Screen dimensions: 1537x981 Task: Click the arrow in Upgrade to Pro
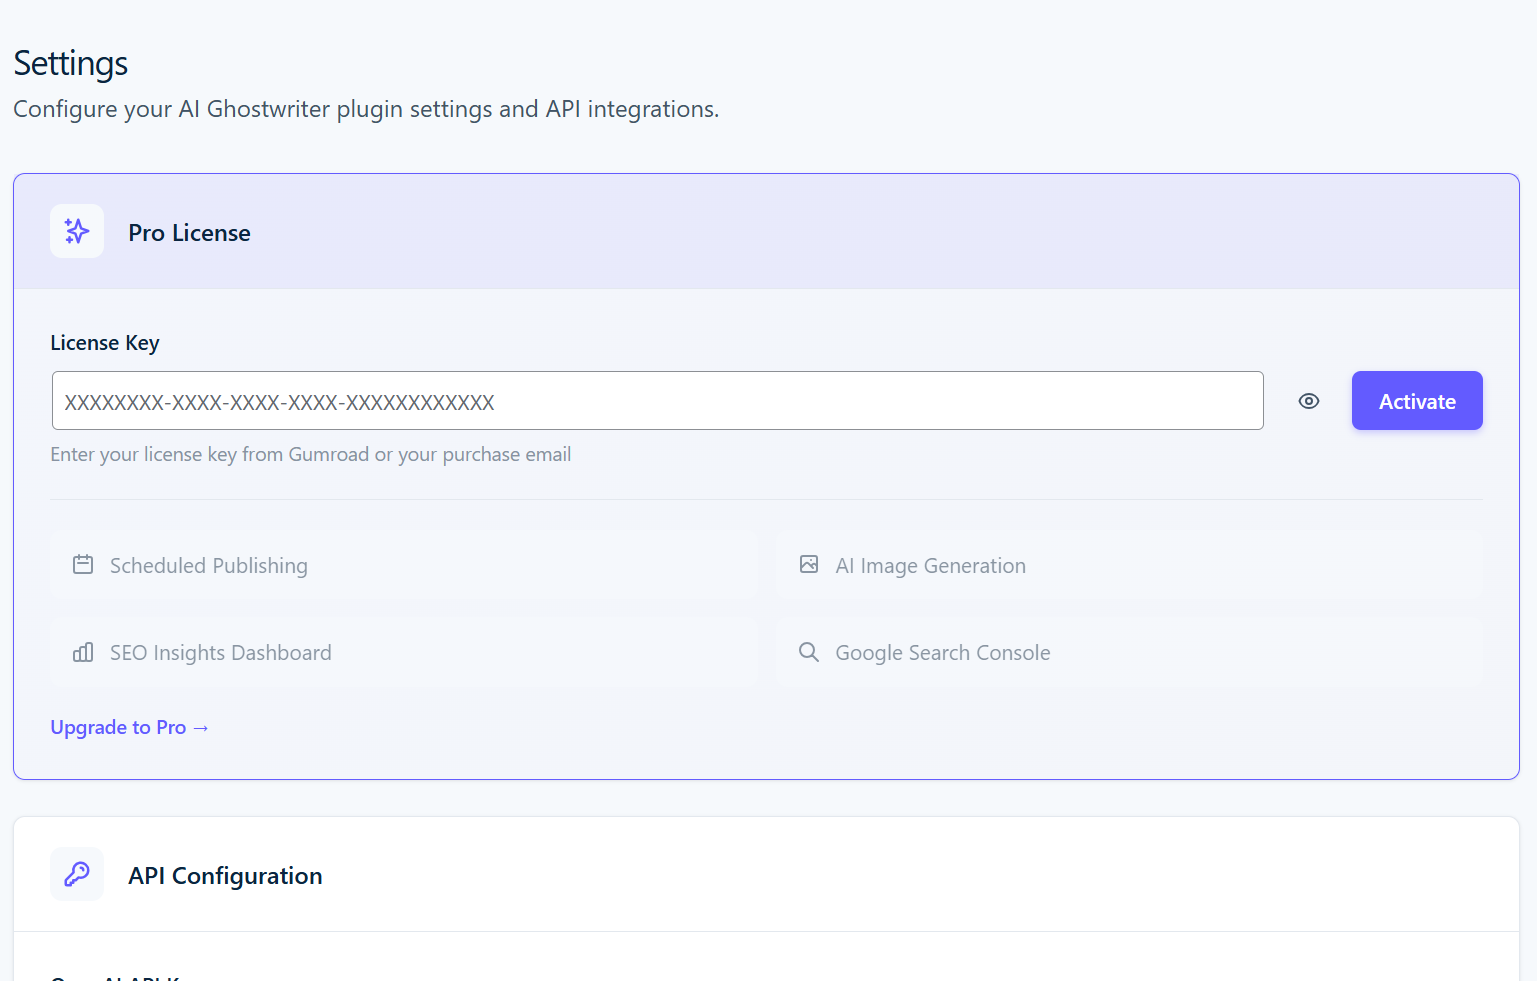pyautogui.click(x=201, y=728)
